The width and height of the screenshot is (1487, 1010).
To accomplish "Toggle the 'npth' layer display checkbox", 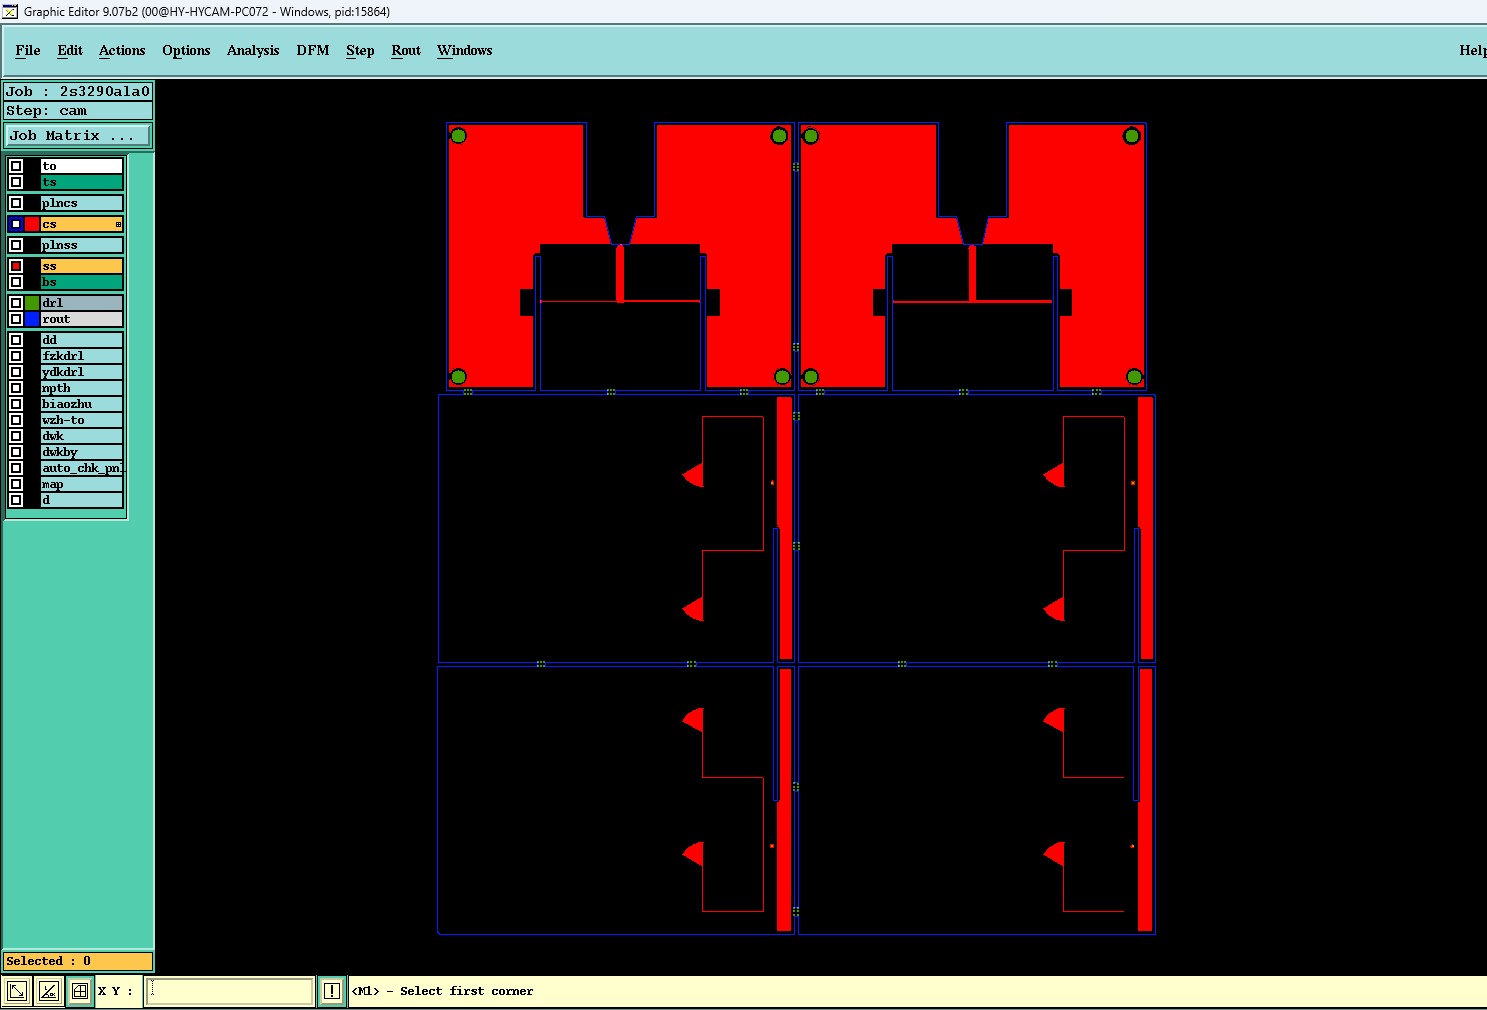I will [x=16, y=388].
